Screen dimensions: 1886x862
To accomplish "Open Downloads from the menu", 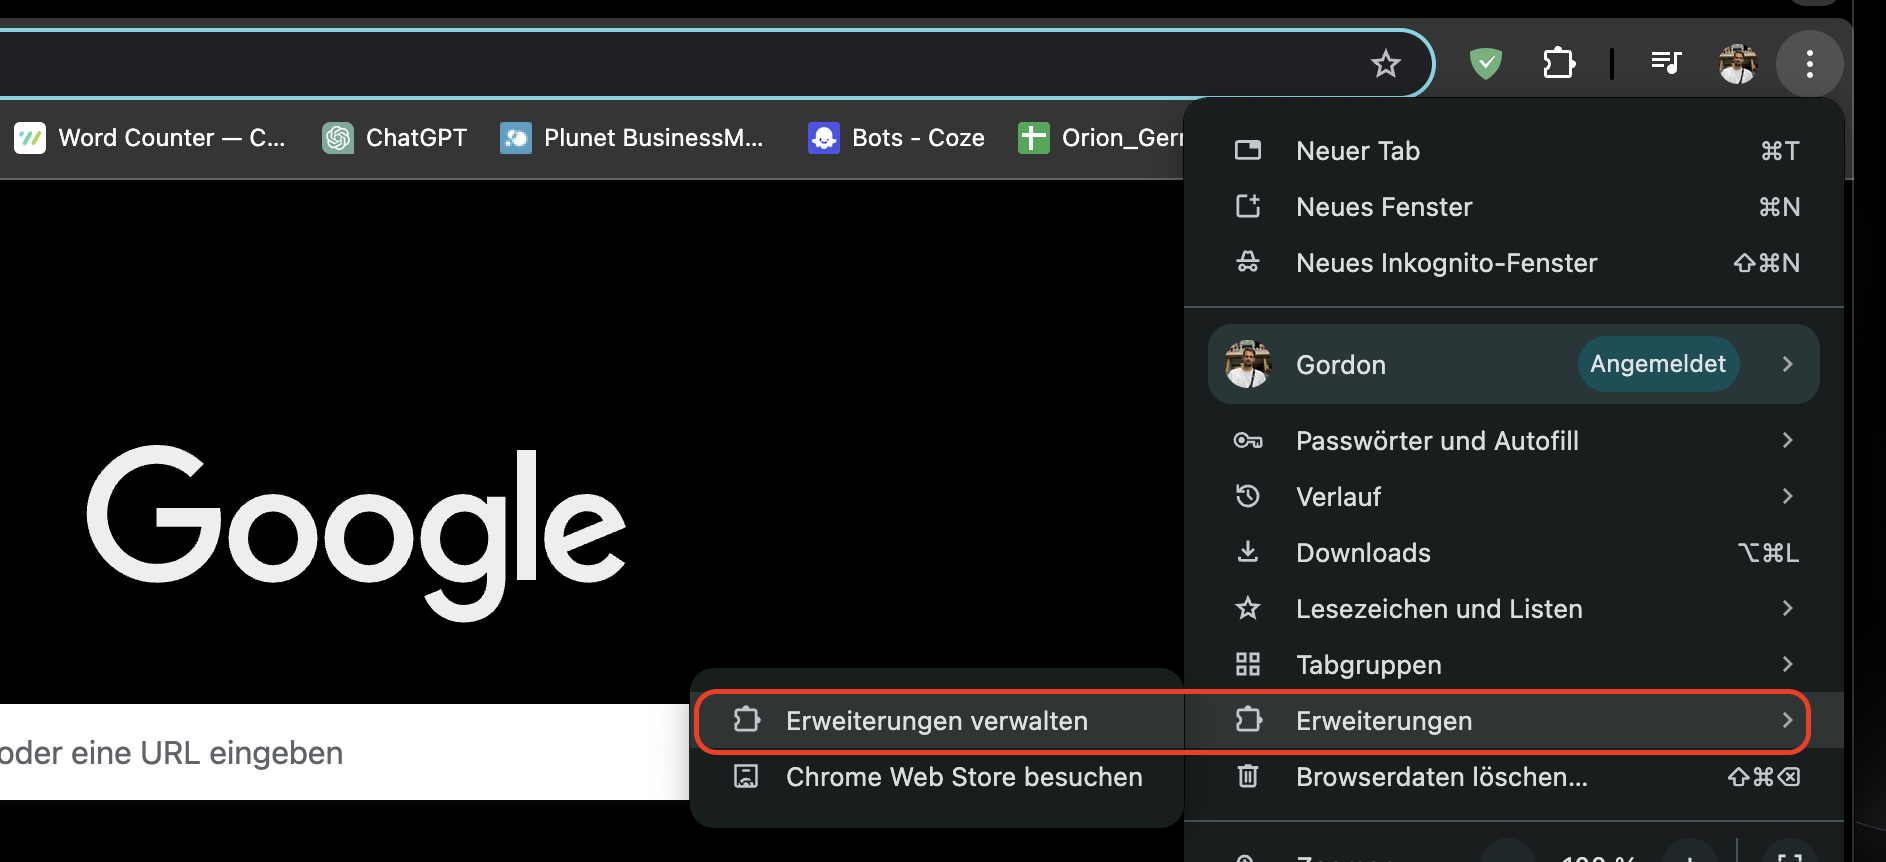I will click(x=1514, y=553).
